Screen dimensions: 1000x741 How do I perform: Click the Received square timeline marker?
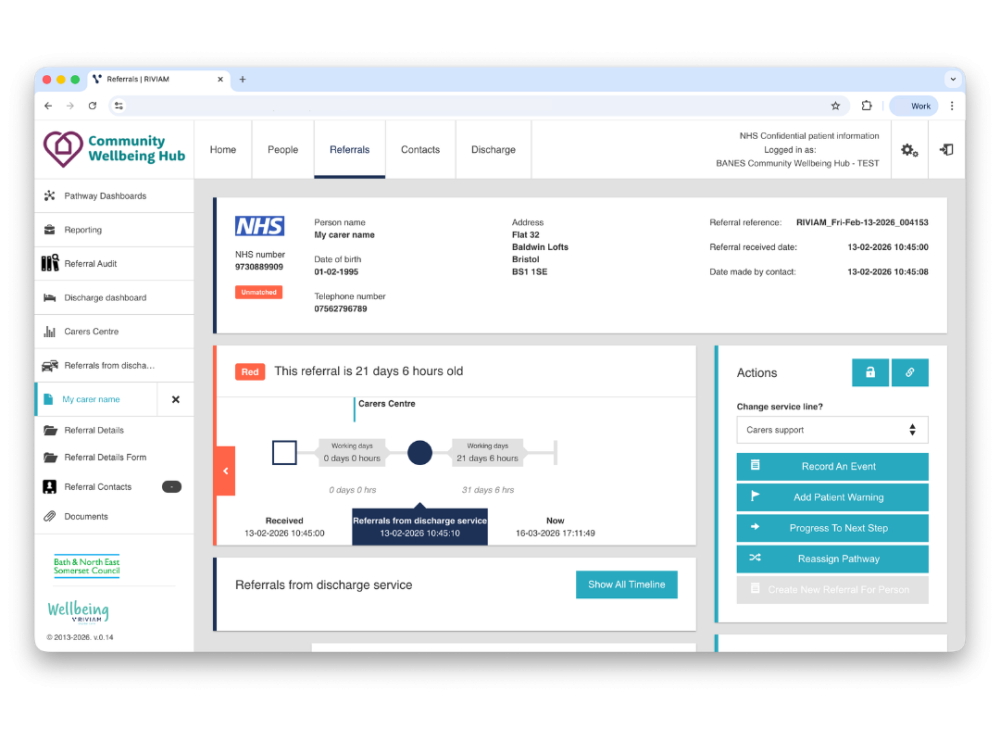pos(284,453)
